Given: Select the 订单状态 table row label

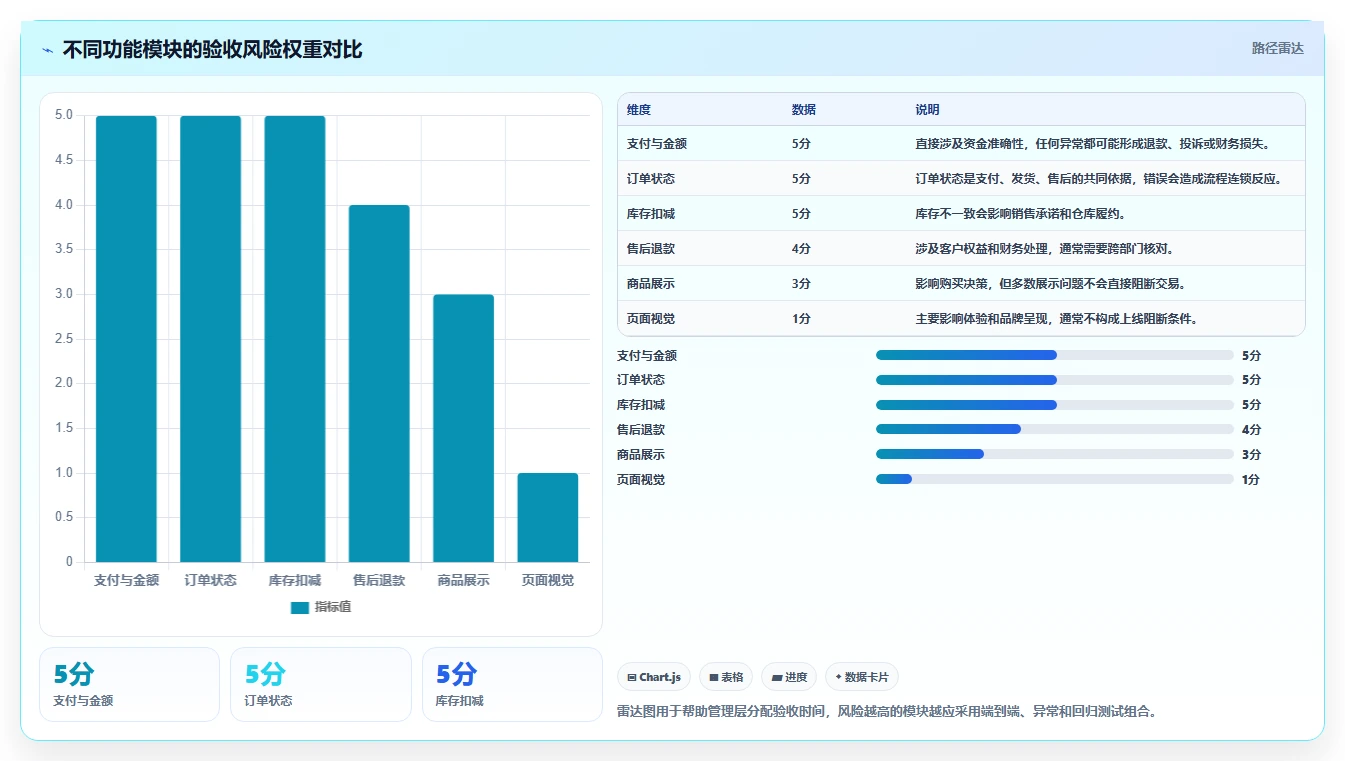Looking at the screenshot, I should pyautogui.click(x=651, y=179).
